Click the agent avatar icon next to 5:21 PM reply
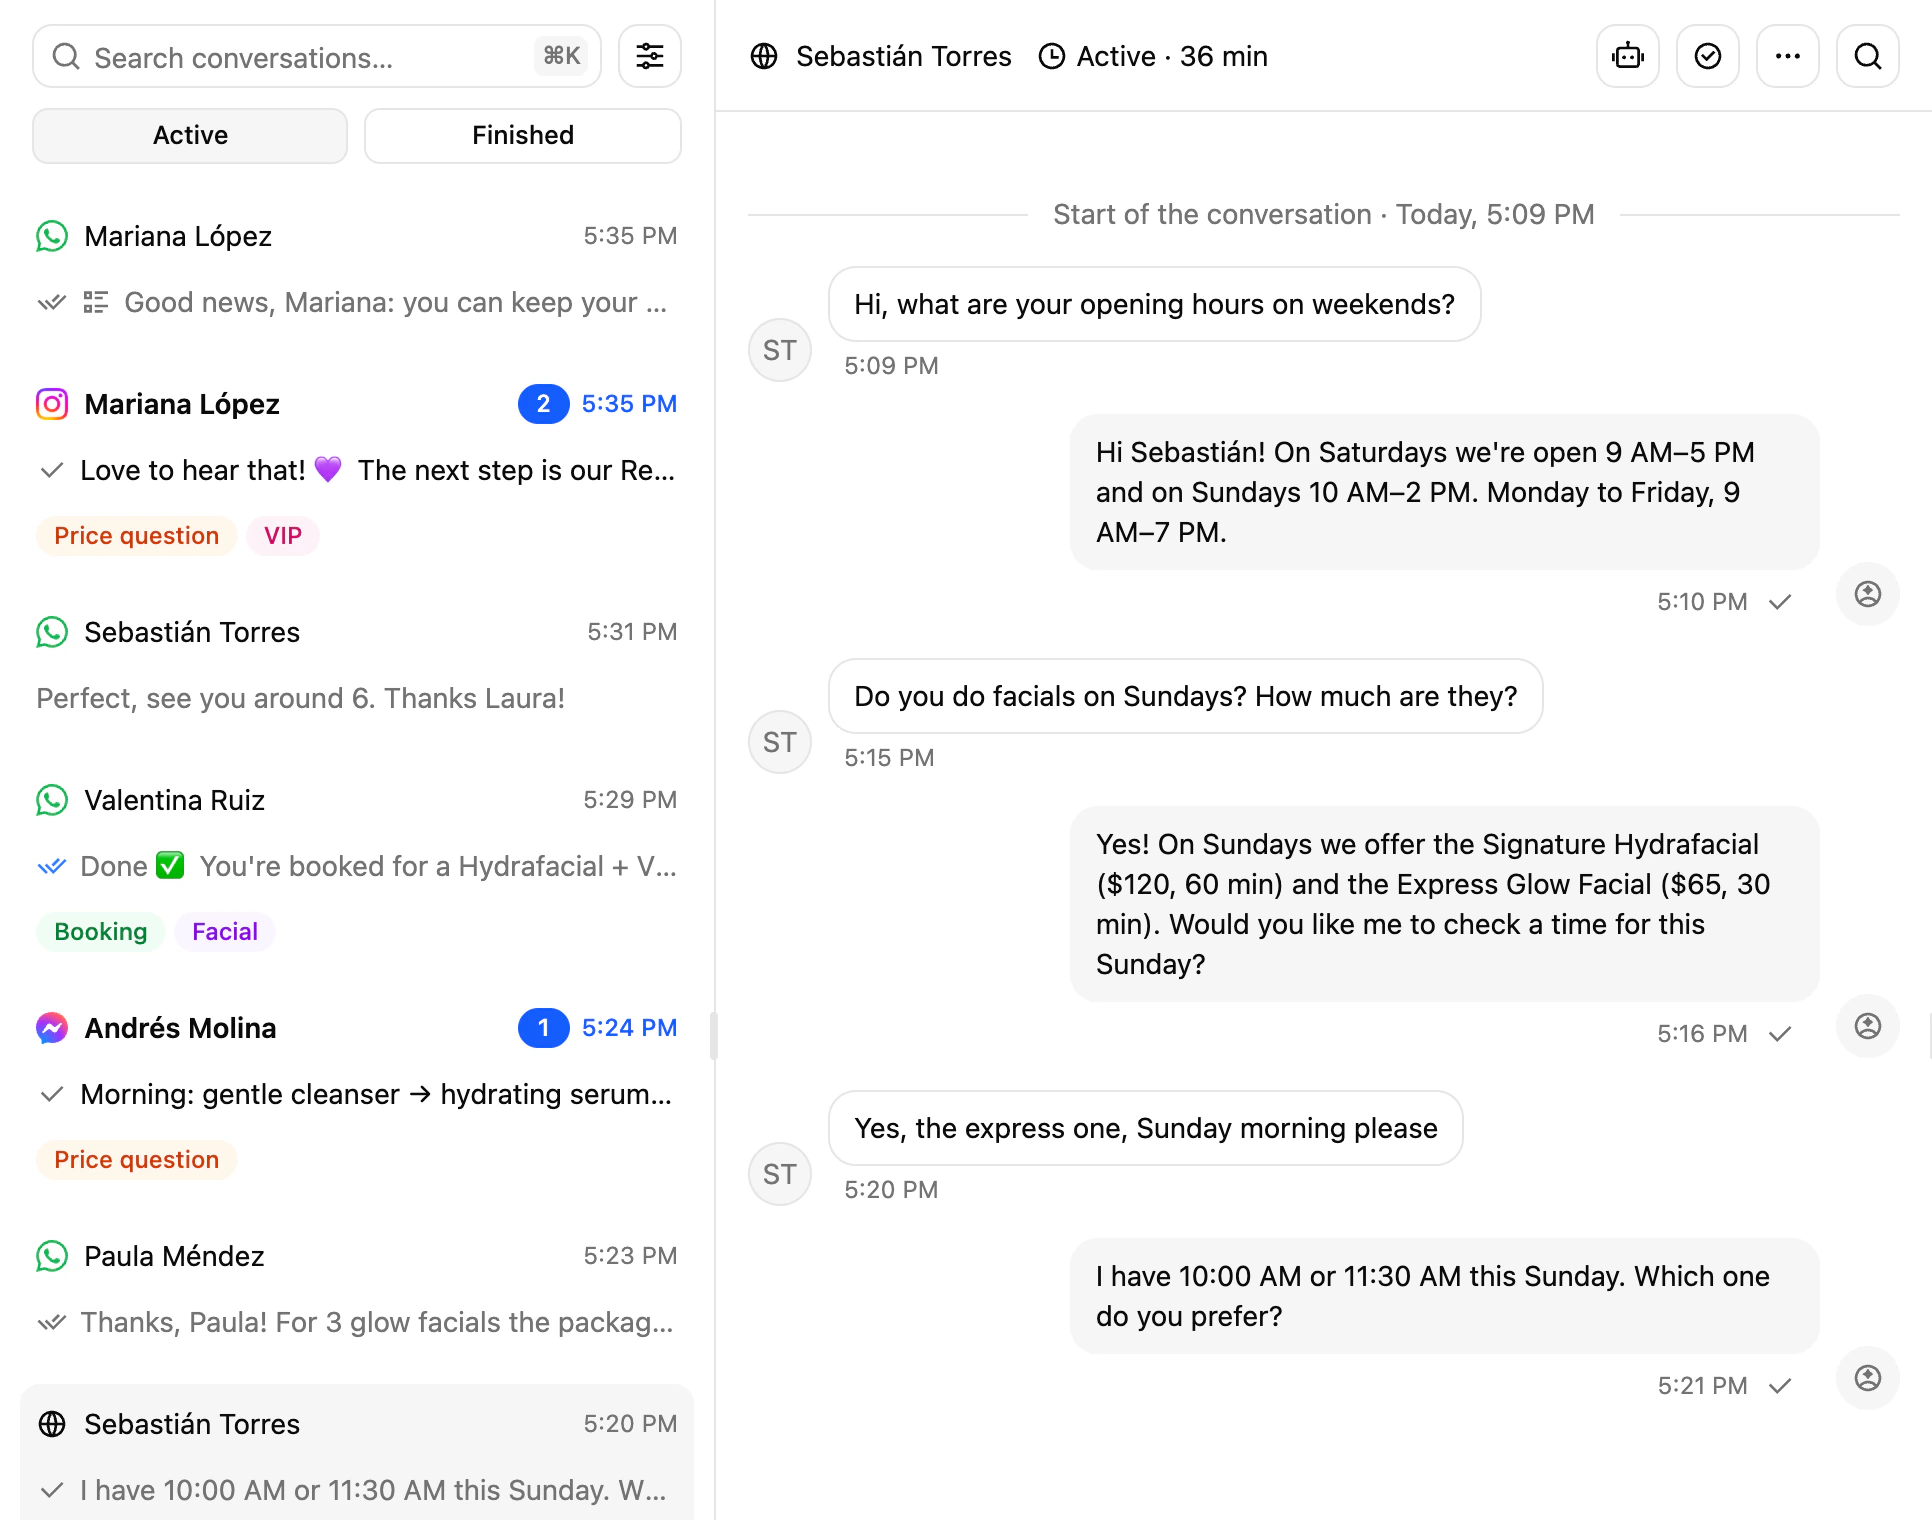Screen dimensions: 1932x1520 [1868, 1378]
